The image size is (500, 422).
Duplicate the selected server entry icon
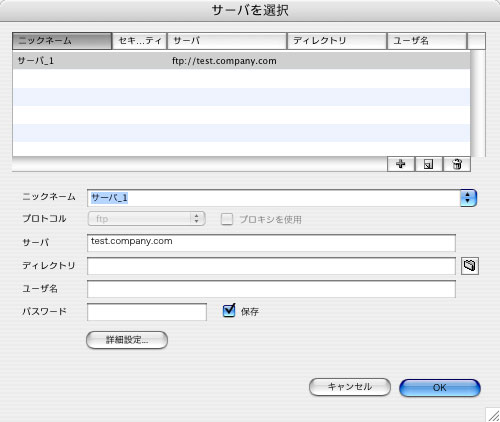pyautogui.click(x=429, y=164)
